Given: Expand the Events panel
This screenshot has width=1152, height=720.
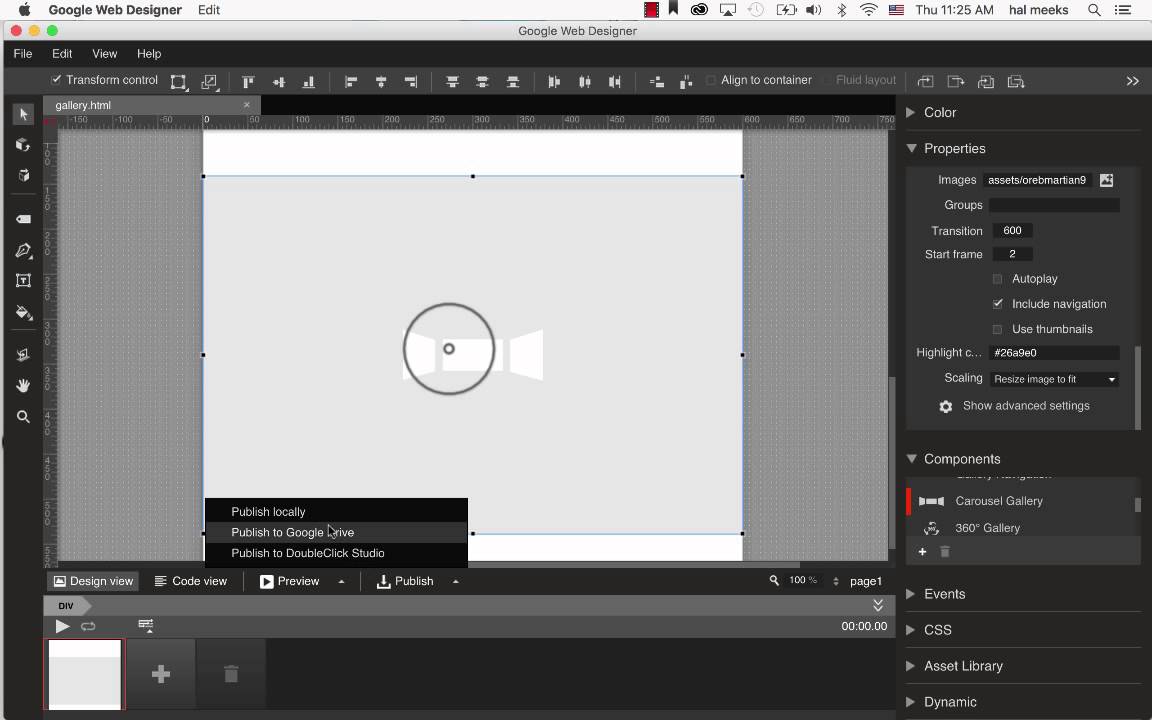Looking at the screenshot, I should pos(912,594).
